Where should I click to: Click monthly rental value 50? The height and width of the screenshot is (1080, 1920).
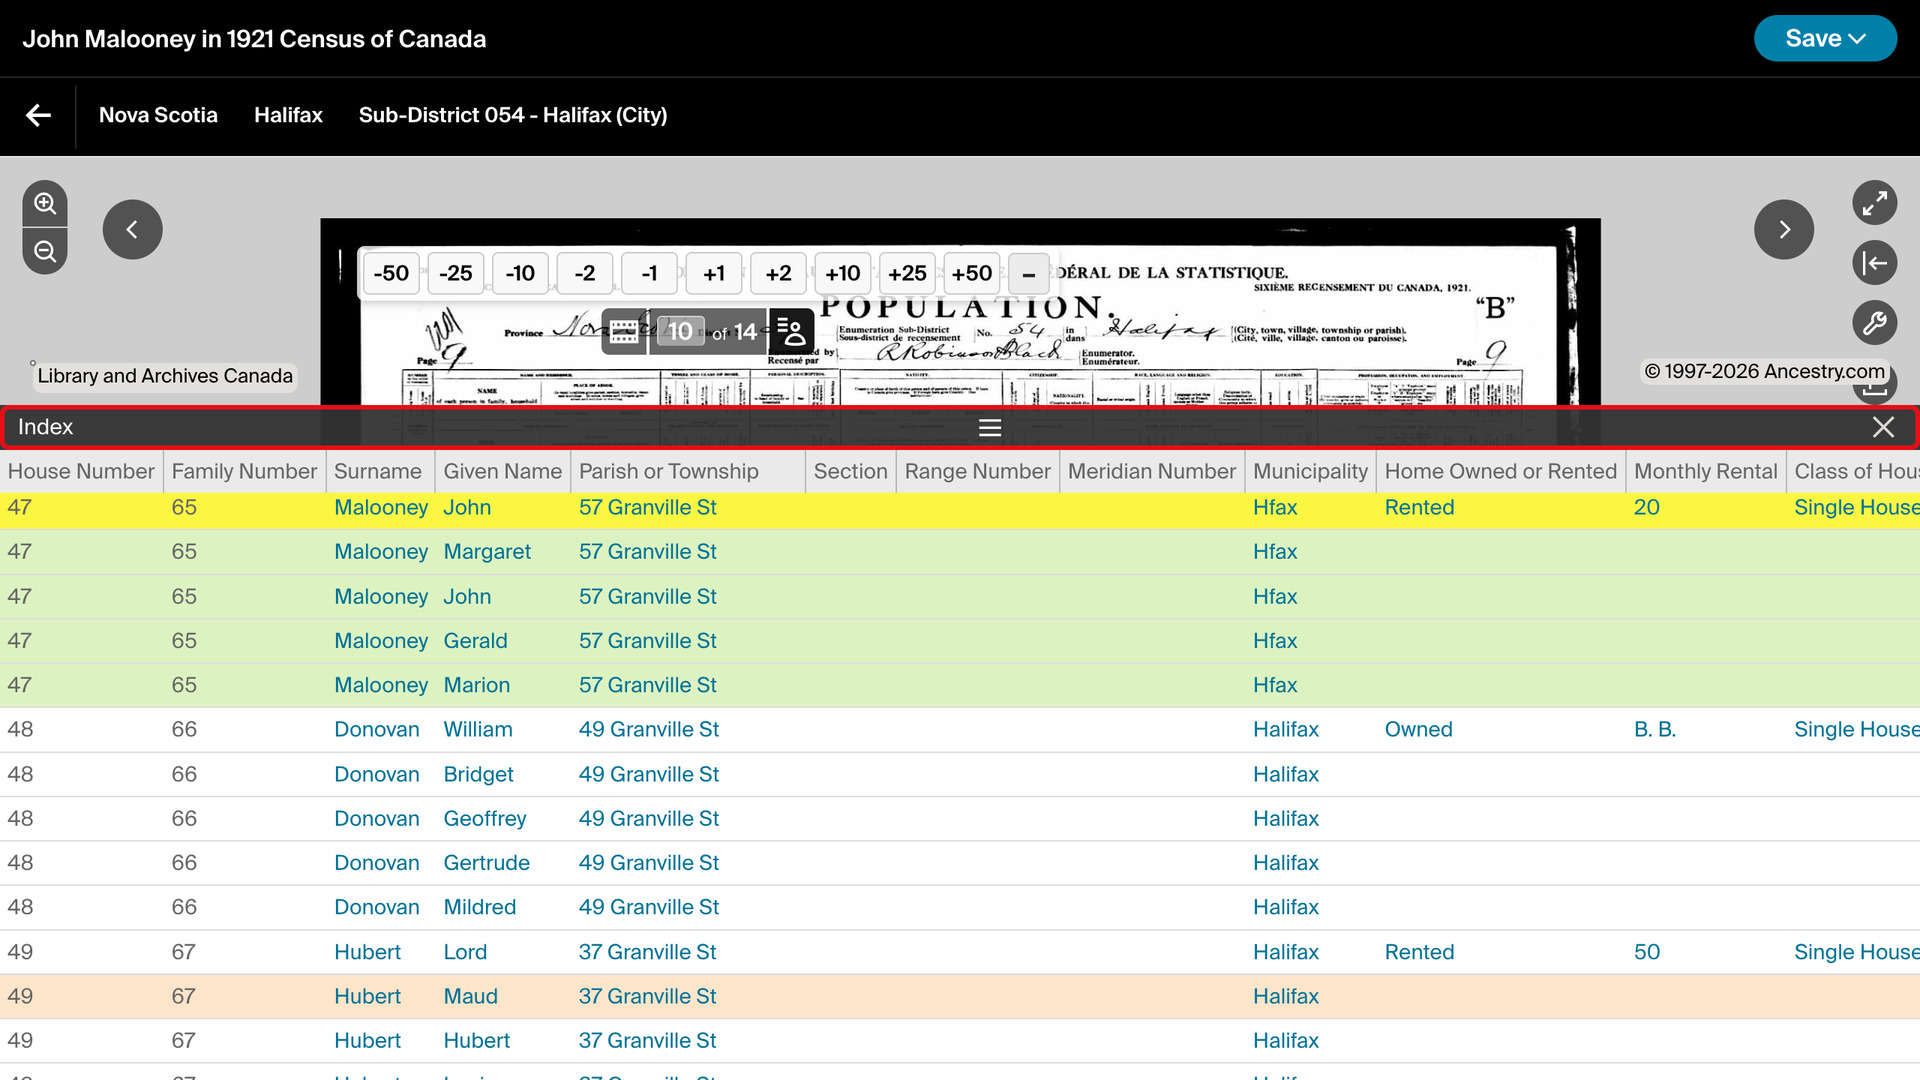click(x=1647, y=952)
